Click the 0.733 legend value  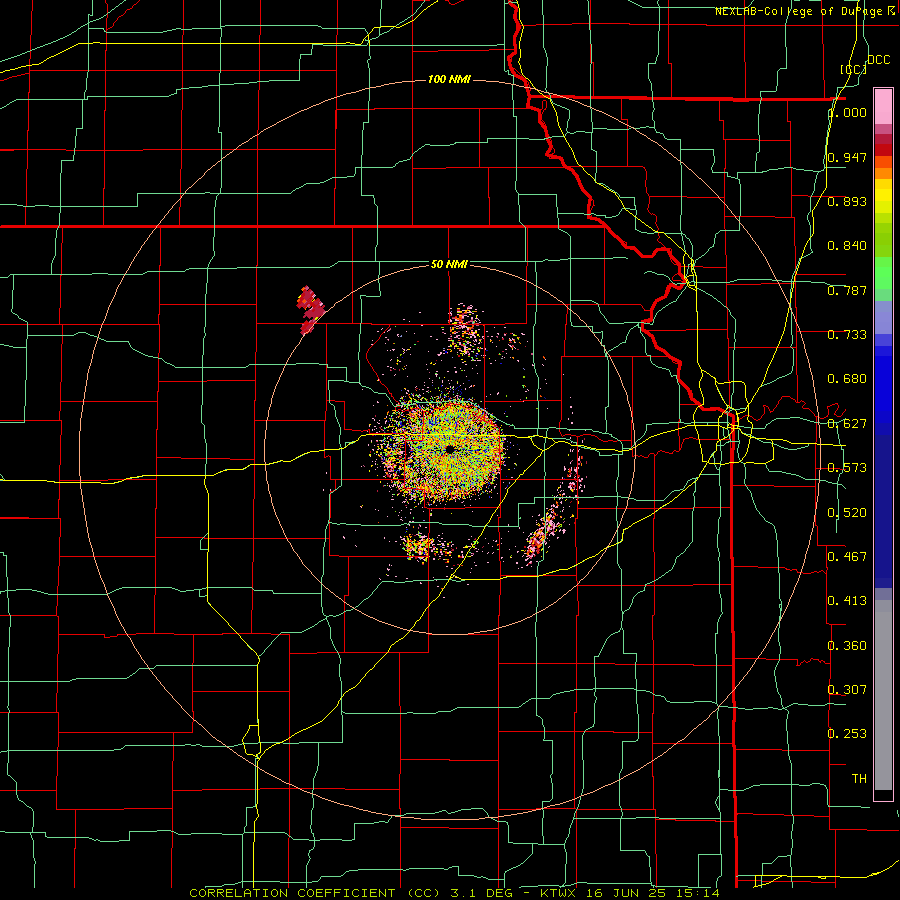(x=847, y=335)
